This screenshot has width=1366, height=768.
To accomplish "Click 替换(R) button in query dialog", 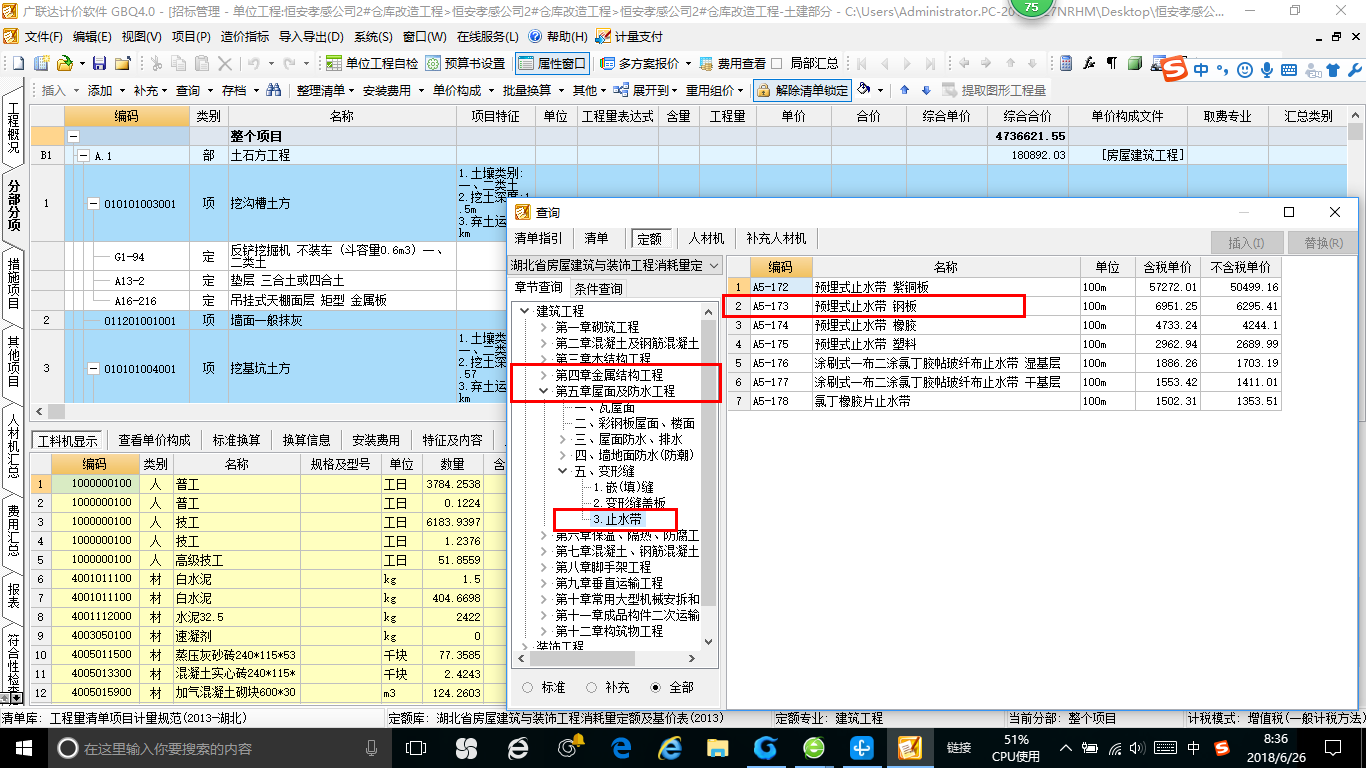I will (x=1323, y=243).
